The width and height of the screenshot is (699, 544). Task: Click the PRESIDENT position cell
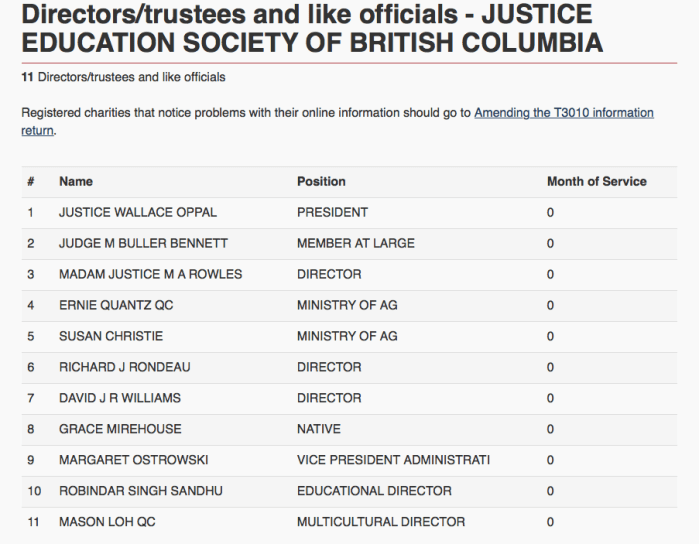332,212
